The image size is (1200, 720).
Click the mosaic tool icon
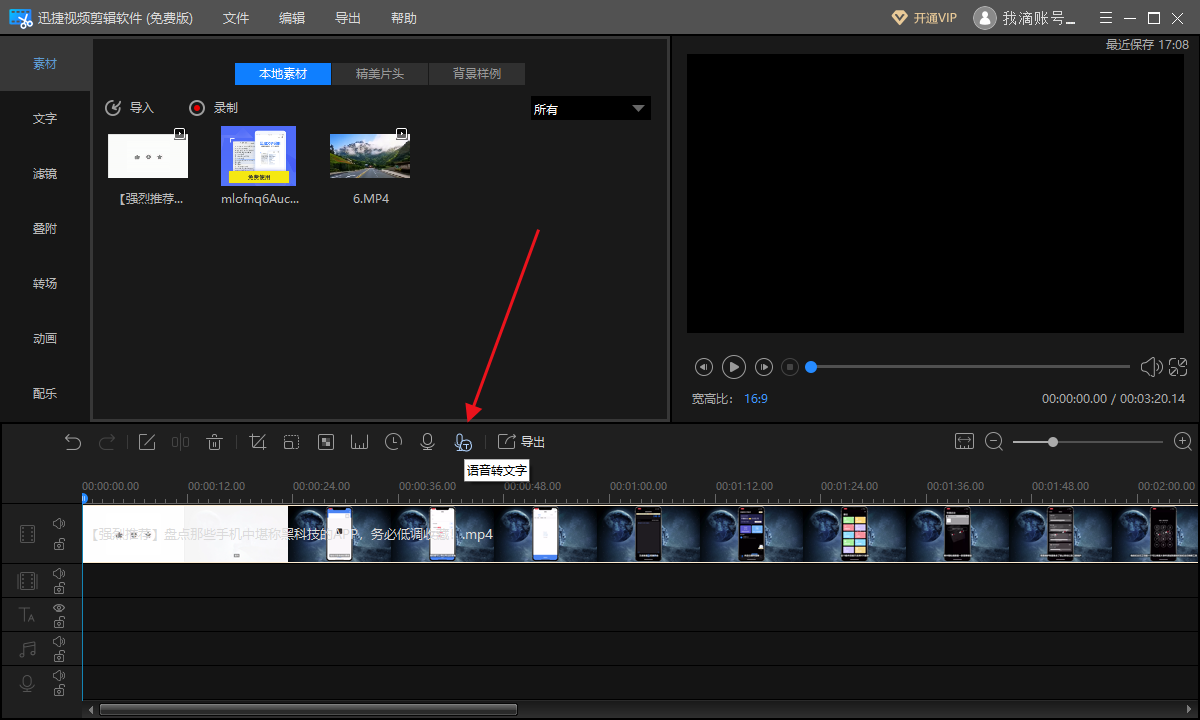pyautogui.click(x=325, y=442)
